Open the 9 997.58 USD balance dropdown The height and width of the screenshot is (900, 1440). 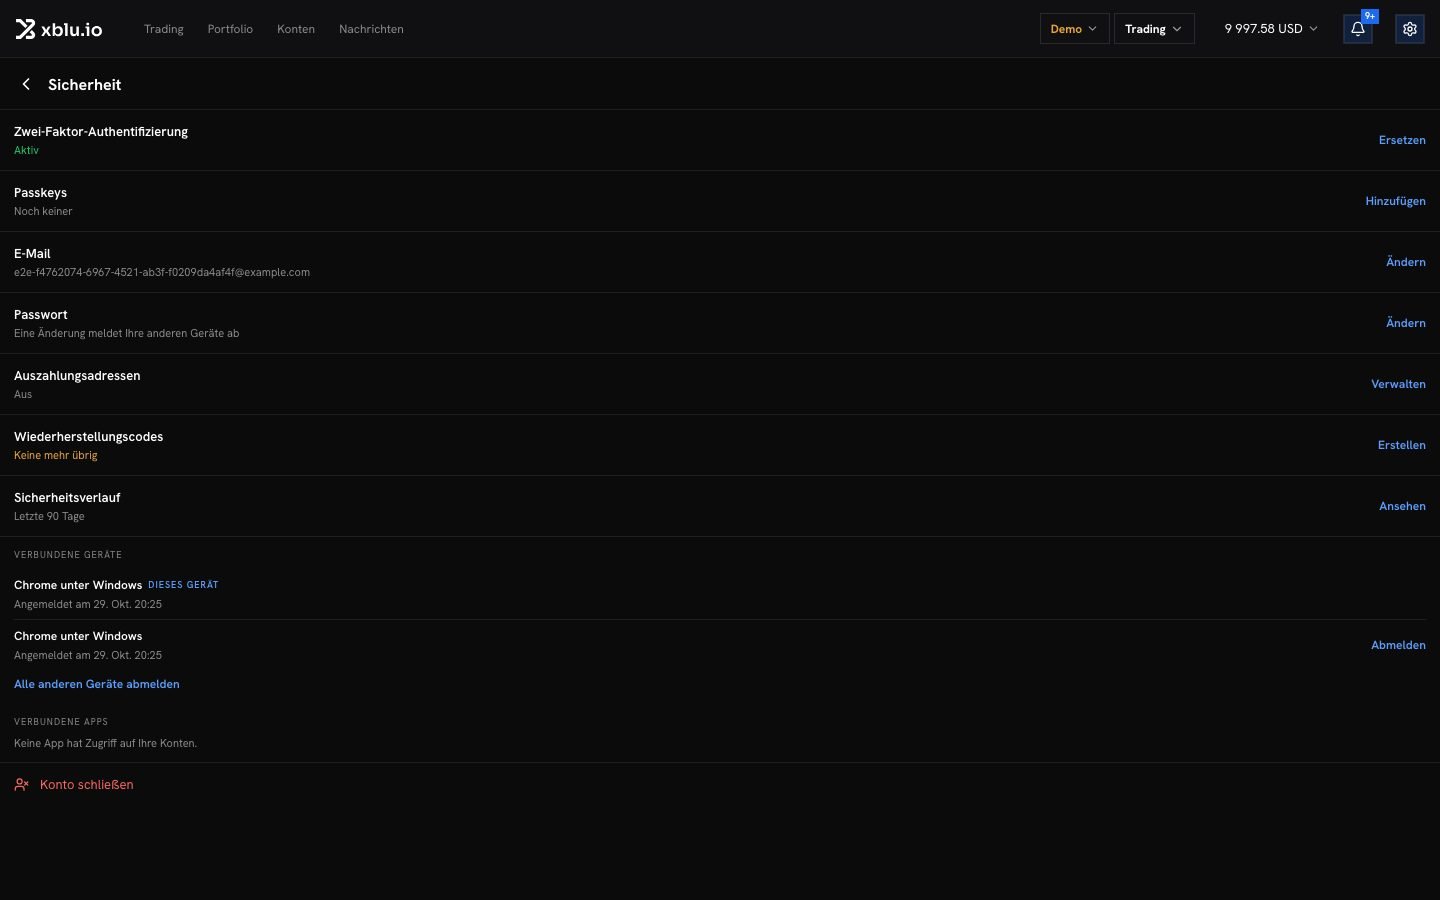pyautogui.click(x=1271, y=29)
